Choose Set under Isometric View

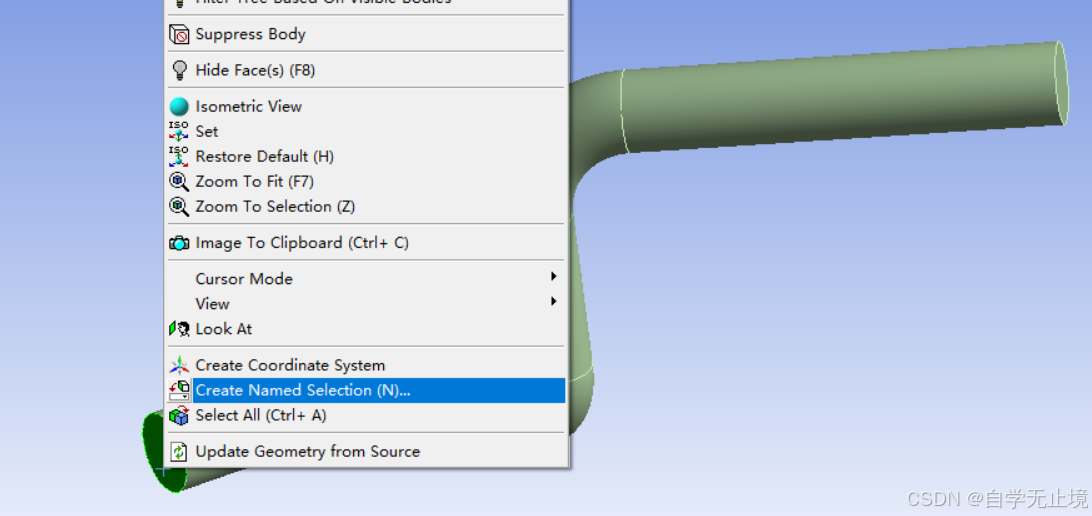pyautogui.click(x=366, y=132)
